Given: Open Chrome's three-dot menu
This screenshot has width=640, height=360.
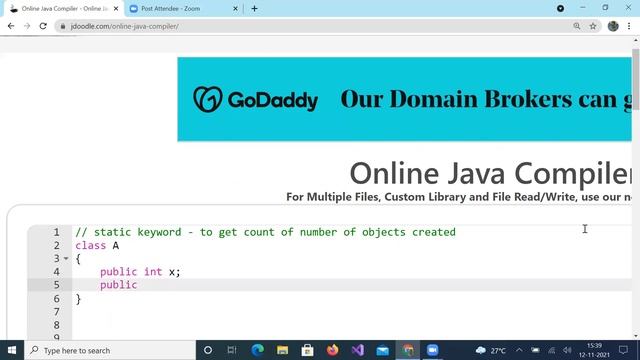Looking at the screenshot, I should (629, 26).
